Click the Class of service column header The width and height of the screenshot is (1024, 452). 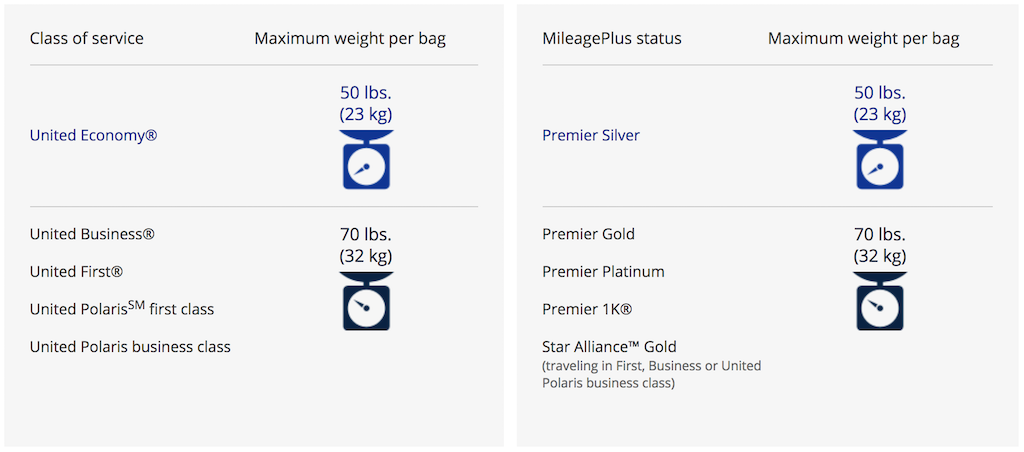87,39
